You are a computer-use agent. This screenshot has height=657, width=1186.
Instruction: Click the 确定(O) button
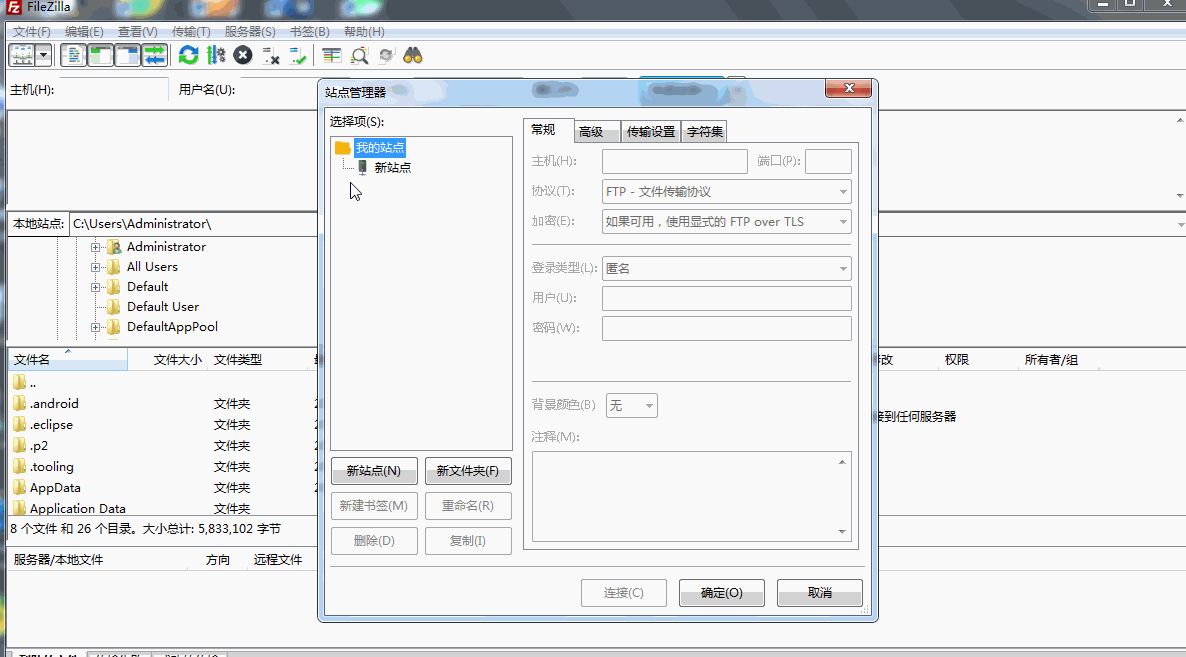(x=722, y=593)
